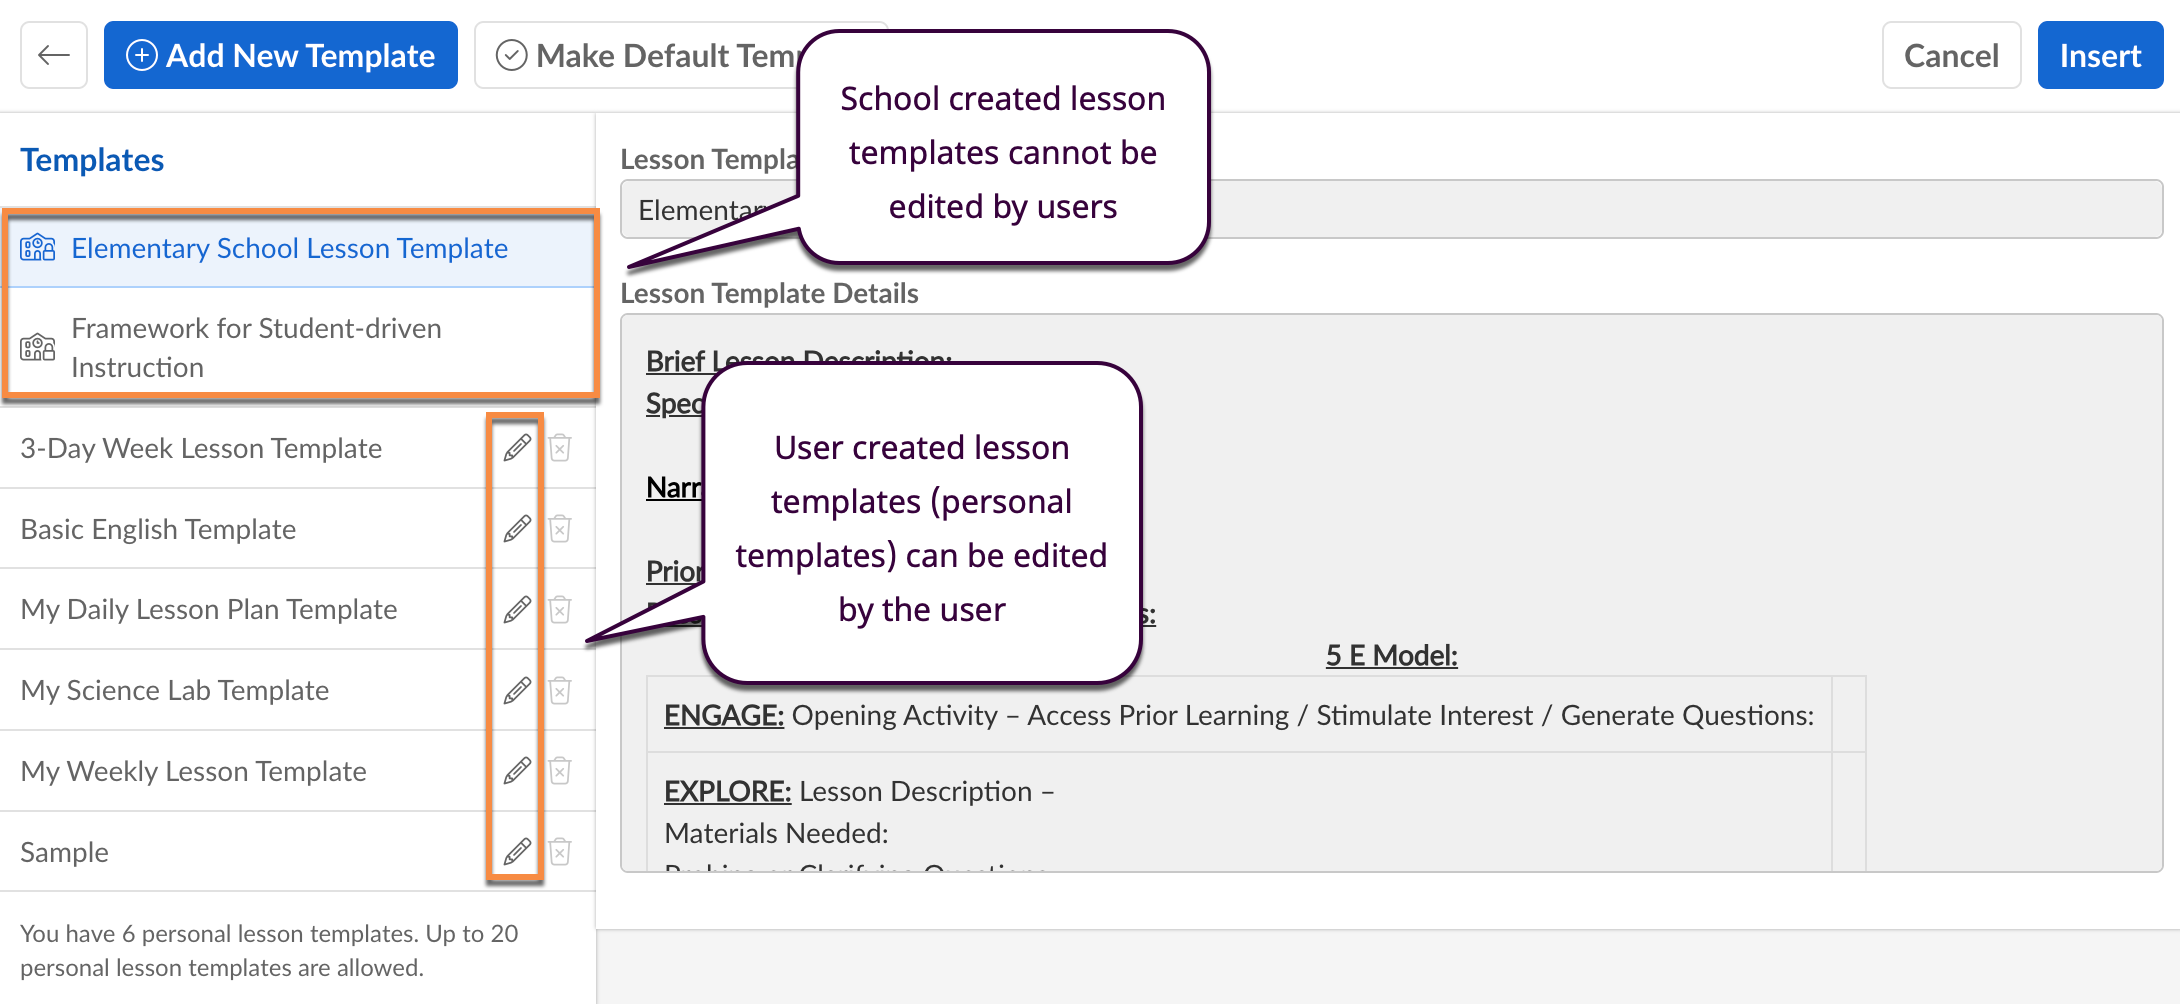The height and width of the screenshot is (1004, 2180).
Task: Select Elementary School Lesson Template
Action: pyautogui.click(x=289, y=248)
